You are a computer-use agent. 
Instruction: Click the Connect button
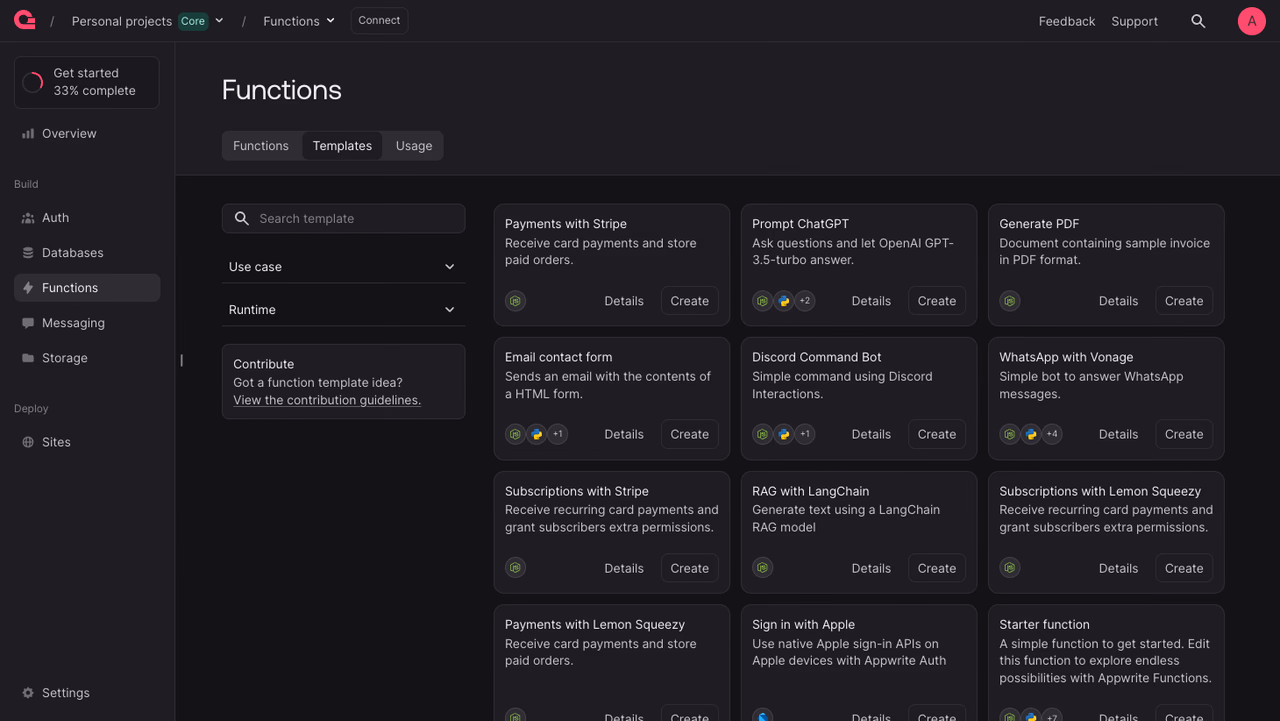tap(379, 20)
